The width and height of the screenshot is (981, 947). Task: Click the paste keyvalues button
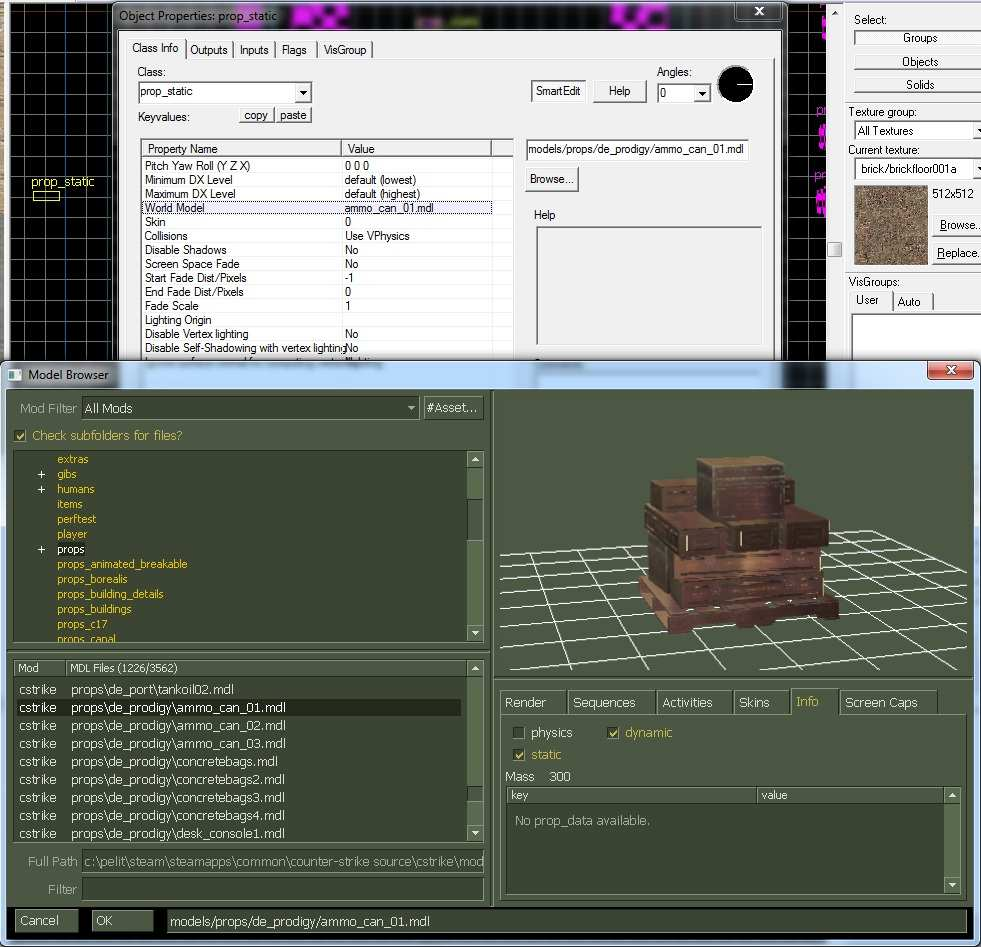[x=293, y=115]
